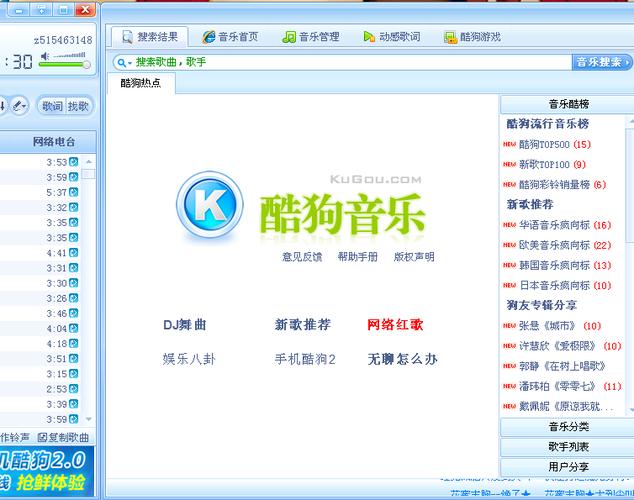634x500 pixels.
Task: Click the blue icon beside the 3:15 track
Action: point(74,373)
